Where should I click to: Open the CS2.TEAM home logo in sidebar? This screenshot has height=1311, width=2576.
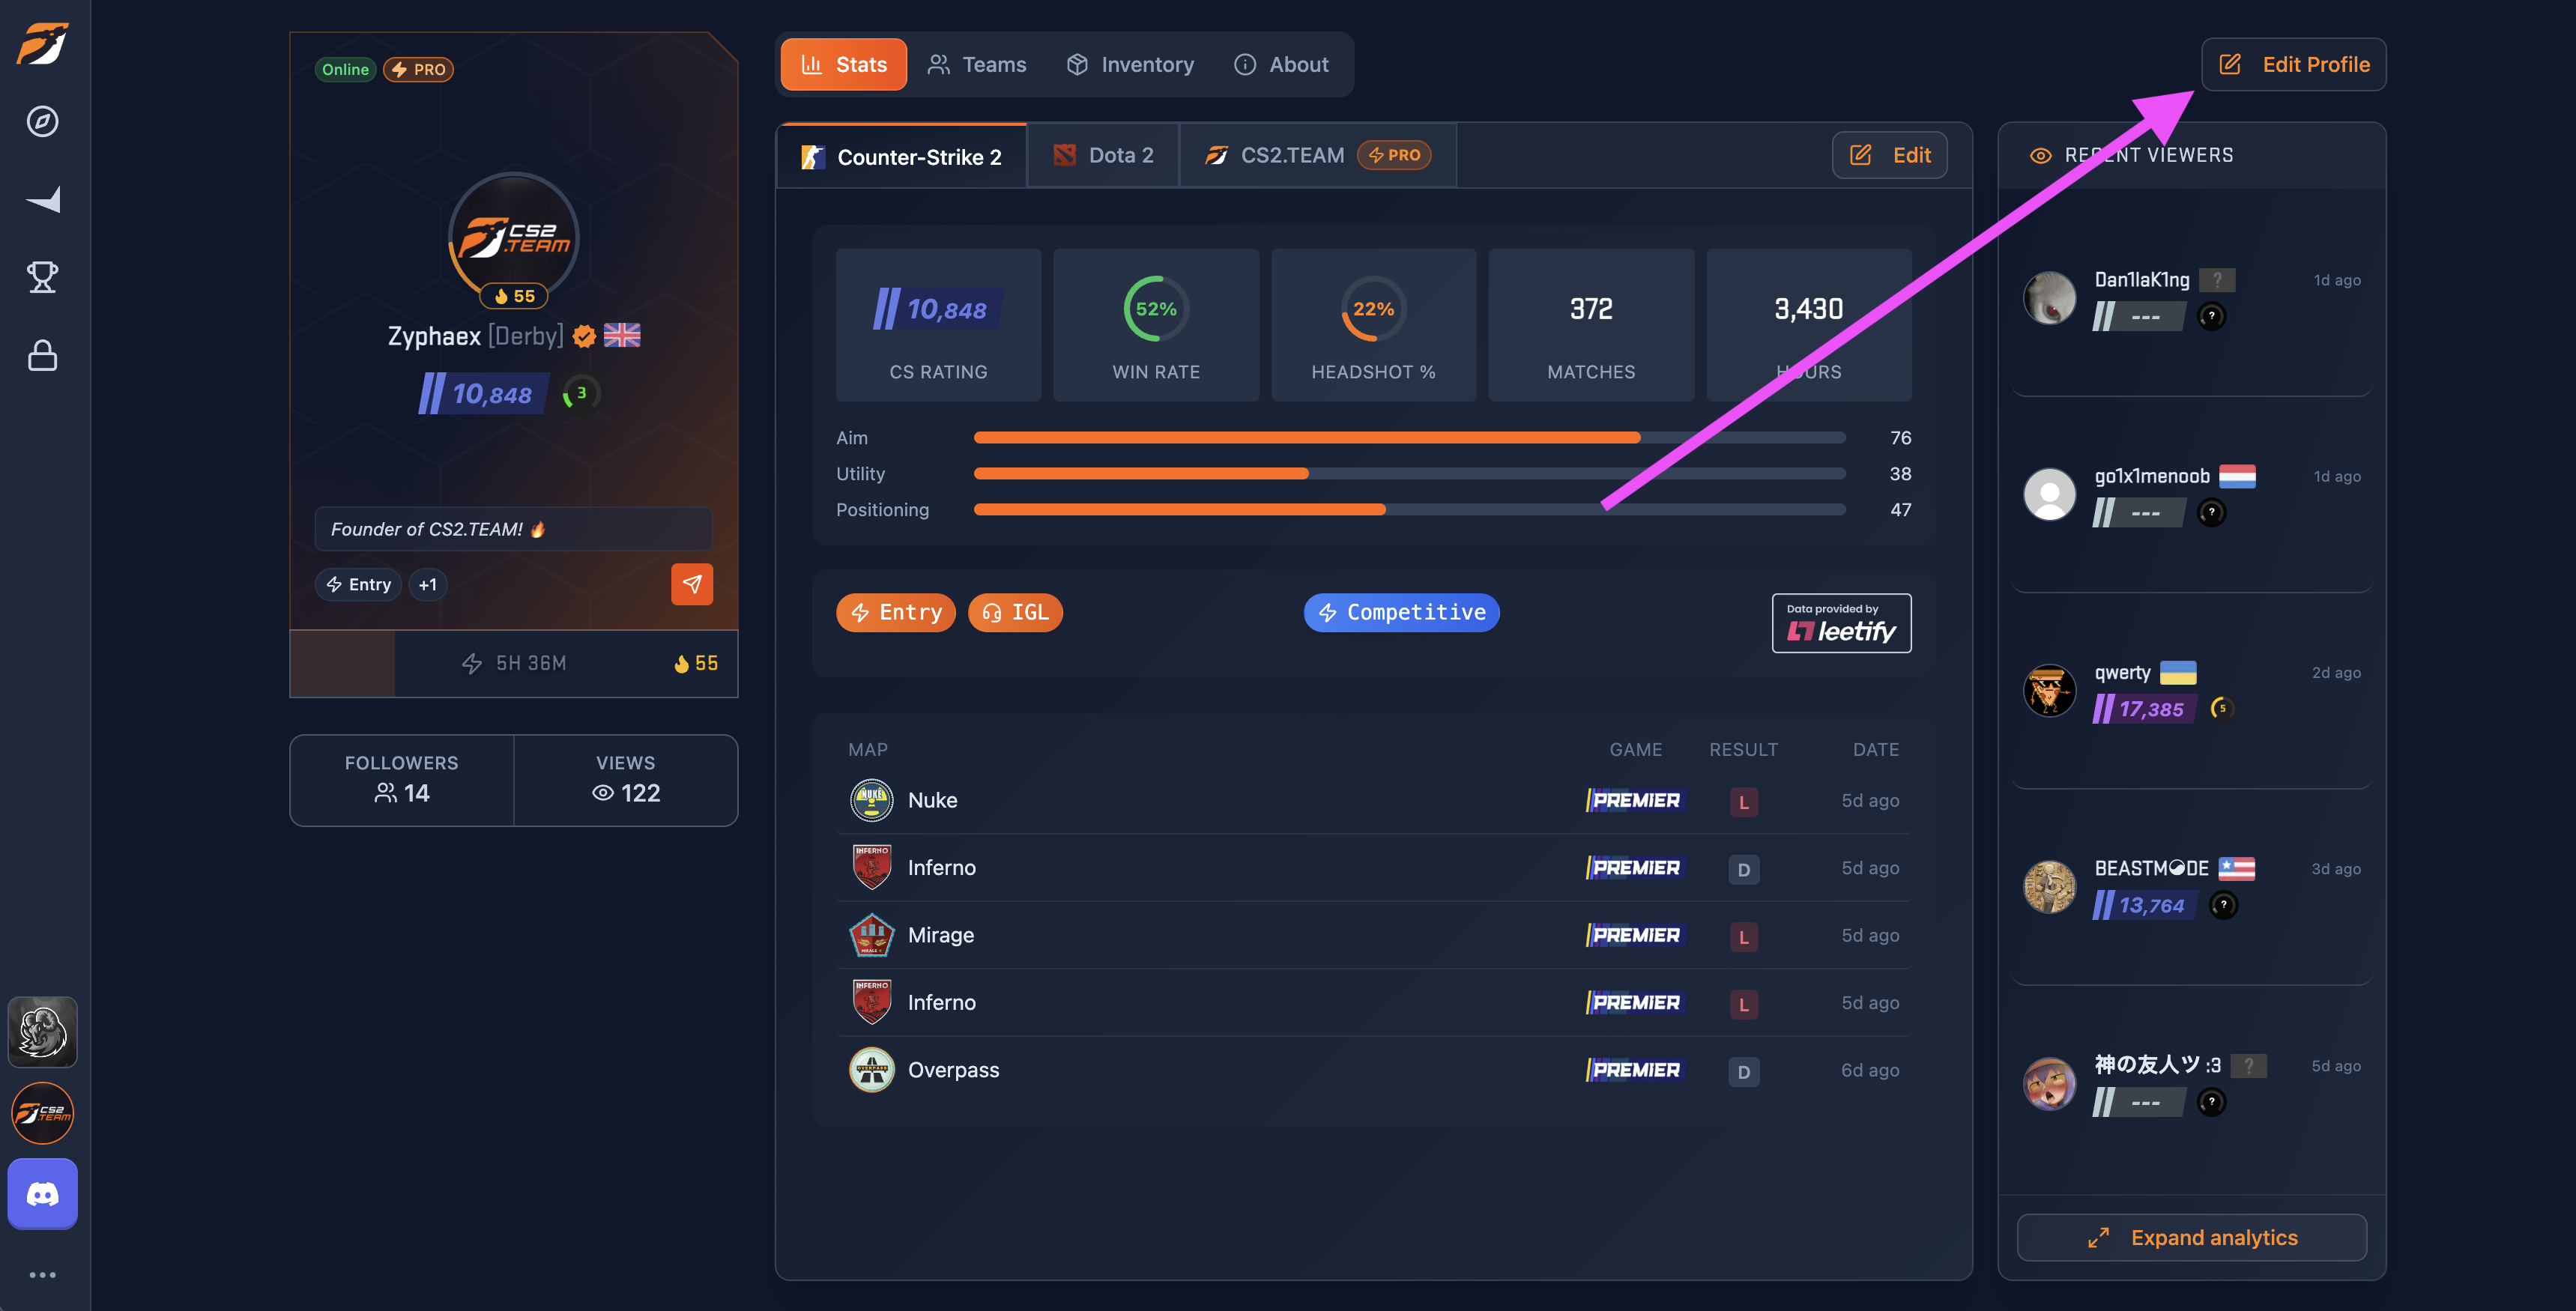coord(42,44)
